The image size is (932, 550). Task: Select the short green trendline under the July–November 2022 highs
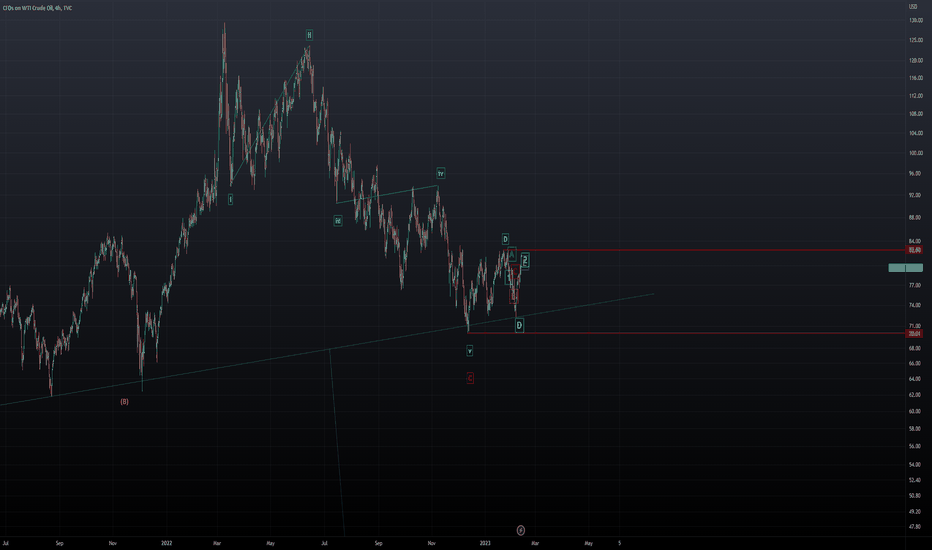point(387,194)
